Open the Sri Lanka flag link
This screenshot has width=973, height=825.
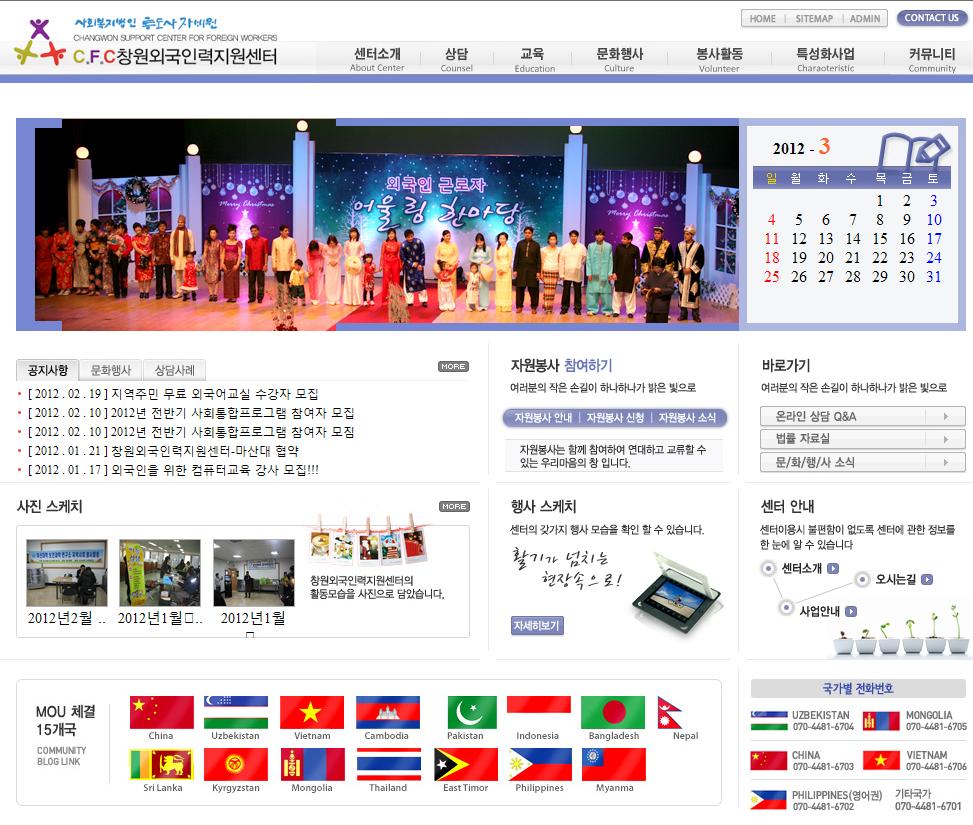coord(161,764)
